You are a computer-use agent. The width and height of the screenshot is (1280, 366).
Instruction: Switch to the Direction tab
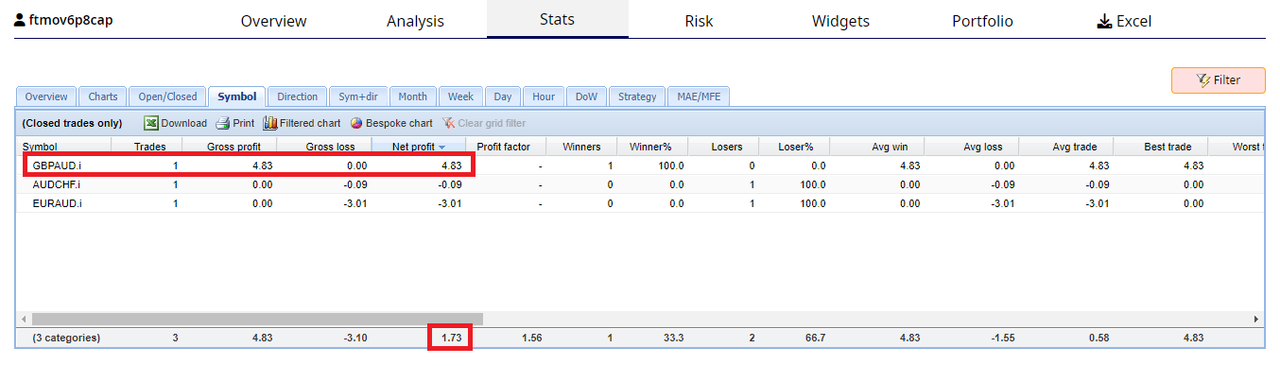pyautogui.click(x=297, y=97)
